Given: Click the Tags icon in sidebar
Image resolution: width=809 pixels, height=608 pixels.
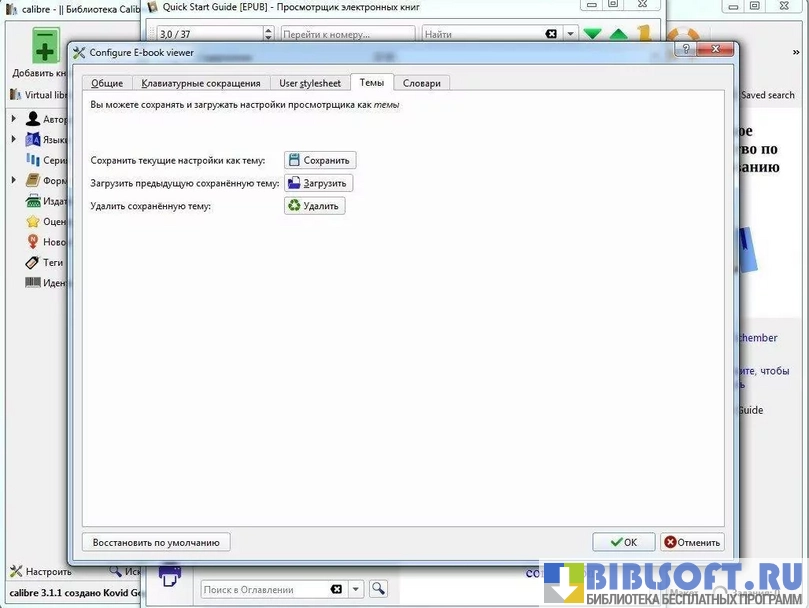Looking at the screenshot, I should click(x=33, y=262).
